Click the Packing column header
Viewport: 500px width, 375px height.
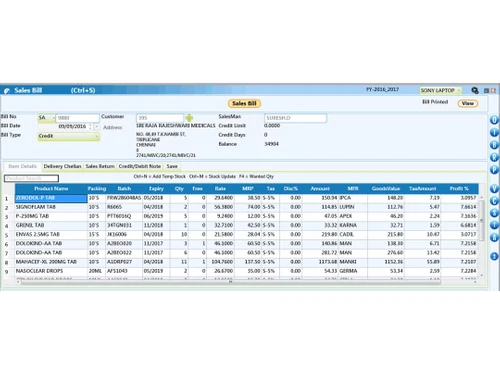click(x=97, y=189)
